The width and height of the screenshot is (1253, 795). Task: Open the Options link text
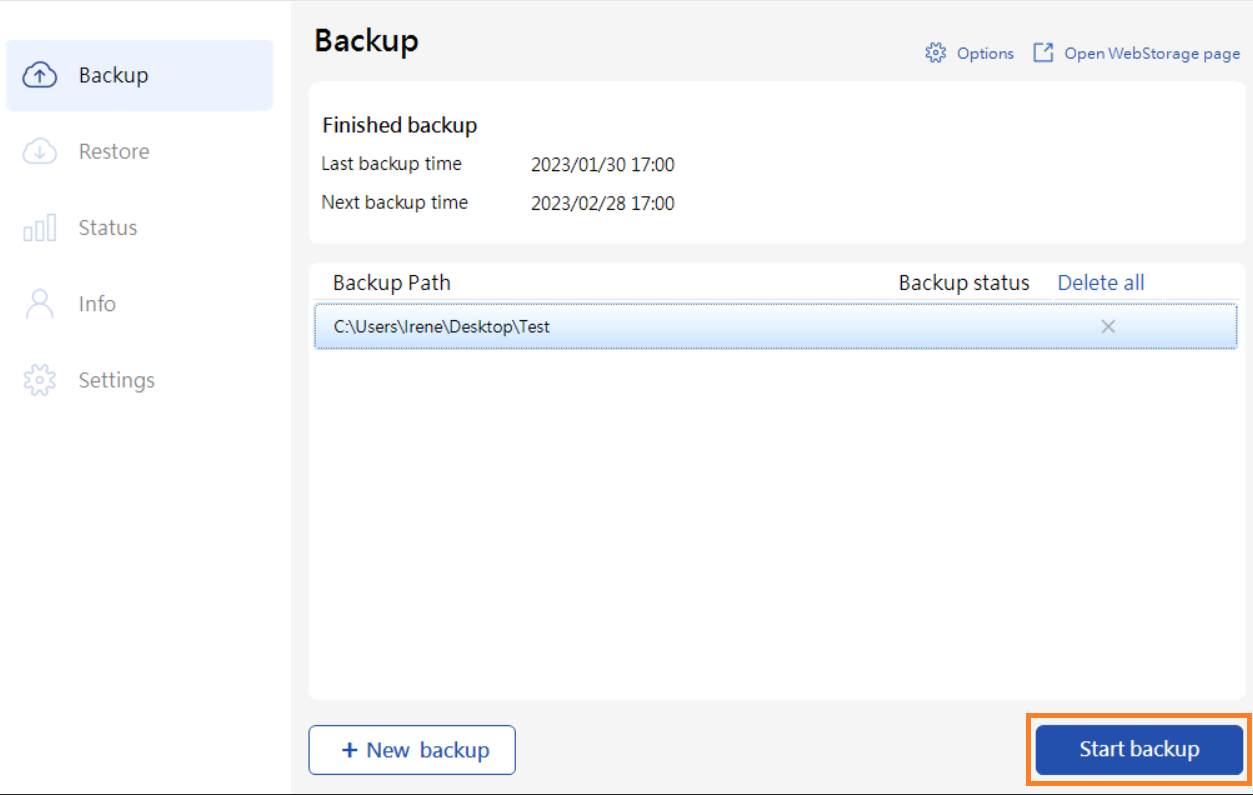coord(985,53)
